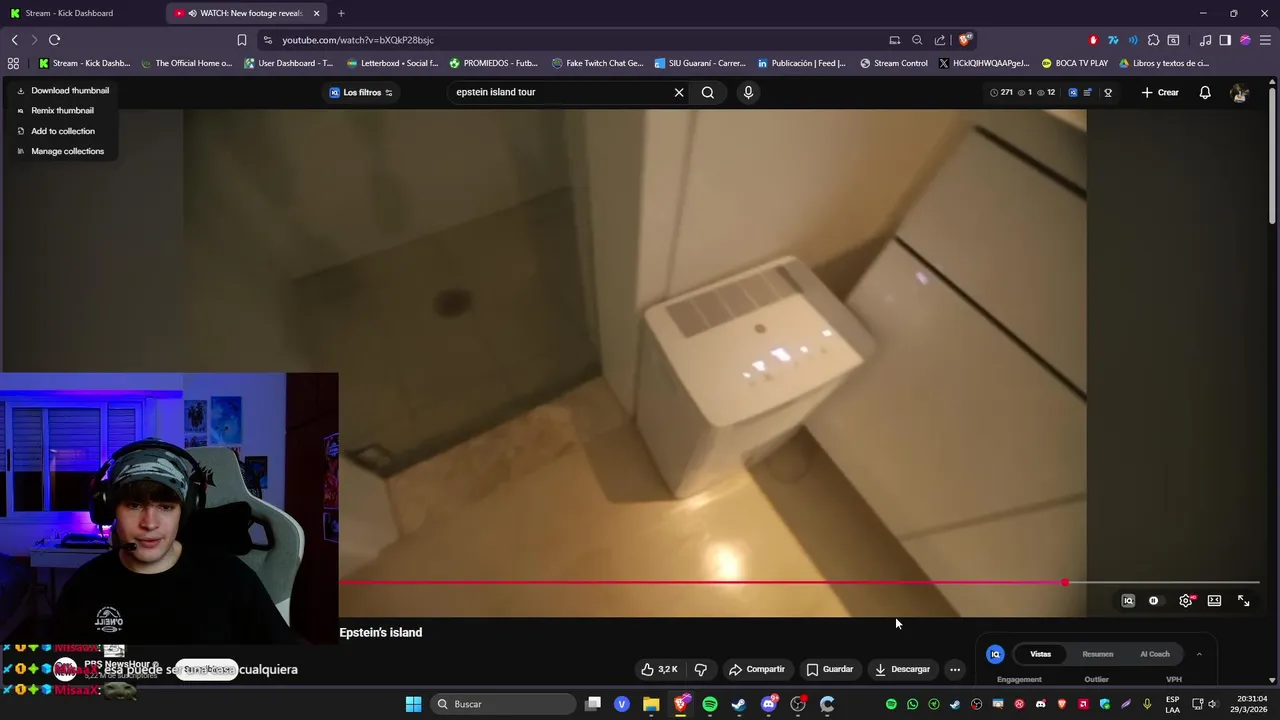1280x720 pixels.
Task: Open Brave Shields lion icon
Action: point(965,40)
